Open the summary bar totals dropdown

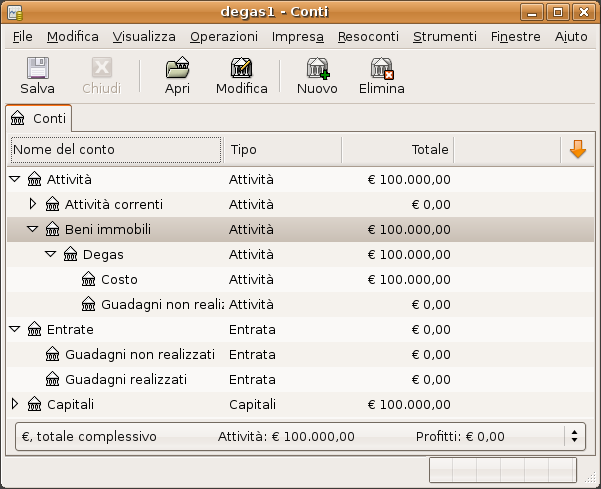coord(574,436)
